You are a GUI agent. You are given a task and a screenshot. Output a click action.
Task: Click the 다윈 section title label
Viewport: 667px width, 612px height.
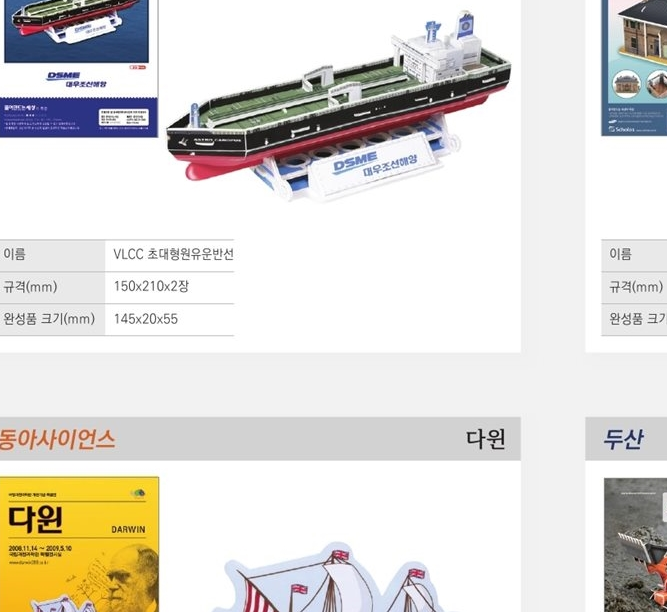pos(485,439)
